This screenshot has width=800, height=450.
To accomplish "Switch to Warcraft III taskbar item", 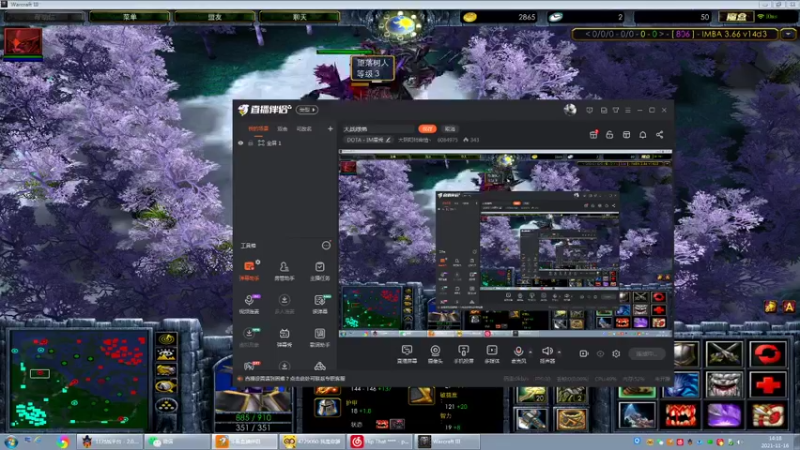I will pyautogui.click(x=448, y=441).
